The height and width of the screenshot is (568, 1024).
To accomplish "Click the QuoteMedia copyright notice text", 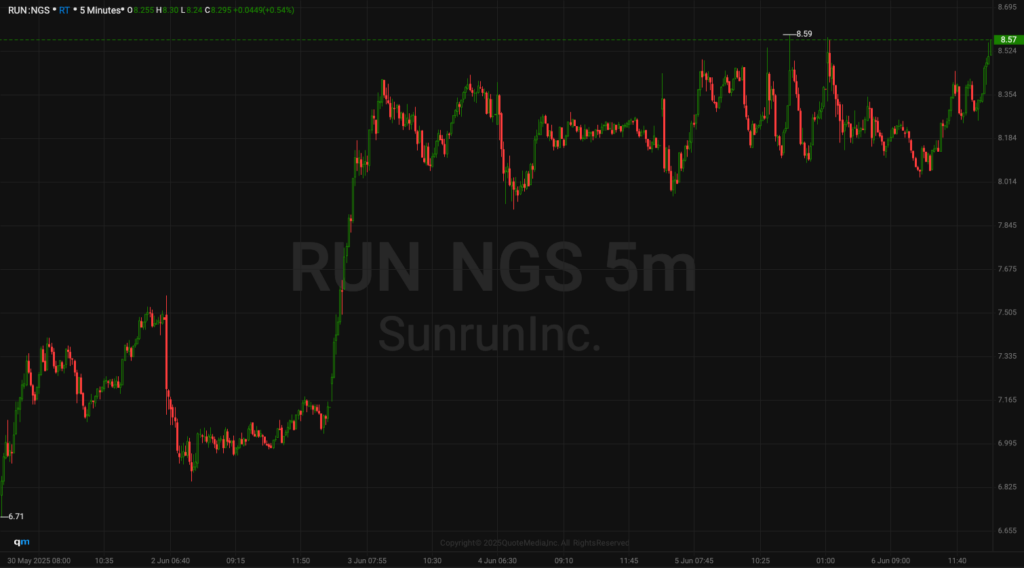I will pyautogui.click(x=534, y=543).
